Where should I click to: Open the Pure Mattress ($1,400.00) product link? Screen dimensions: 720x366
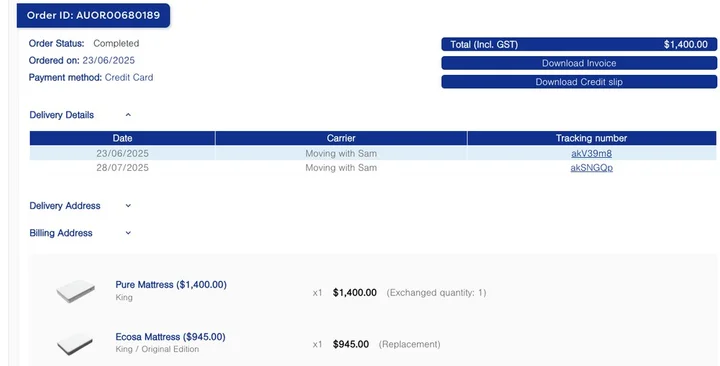coord(171,285)
